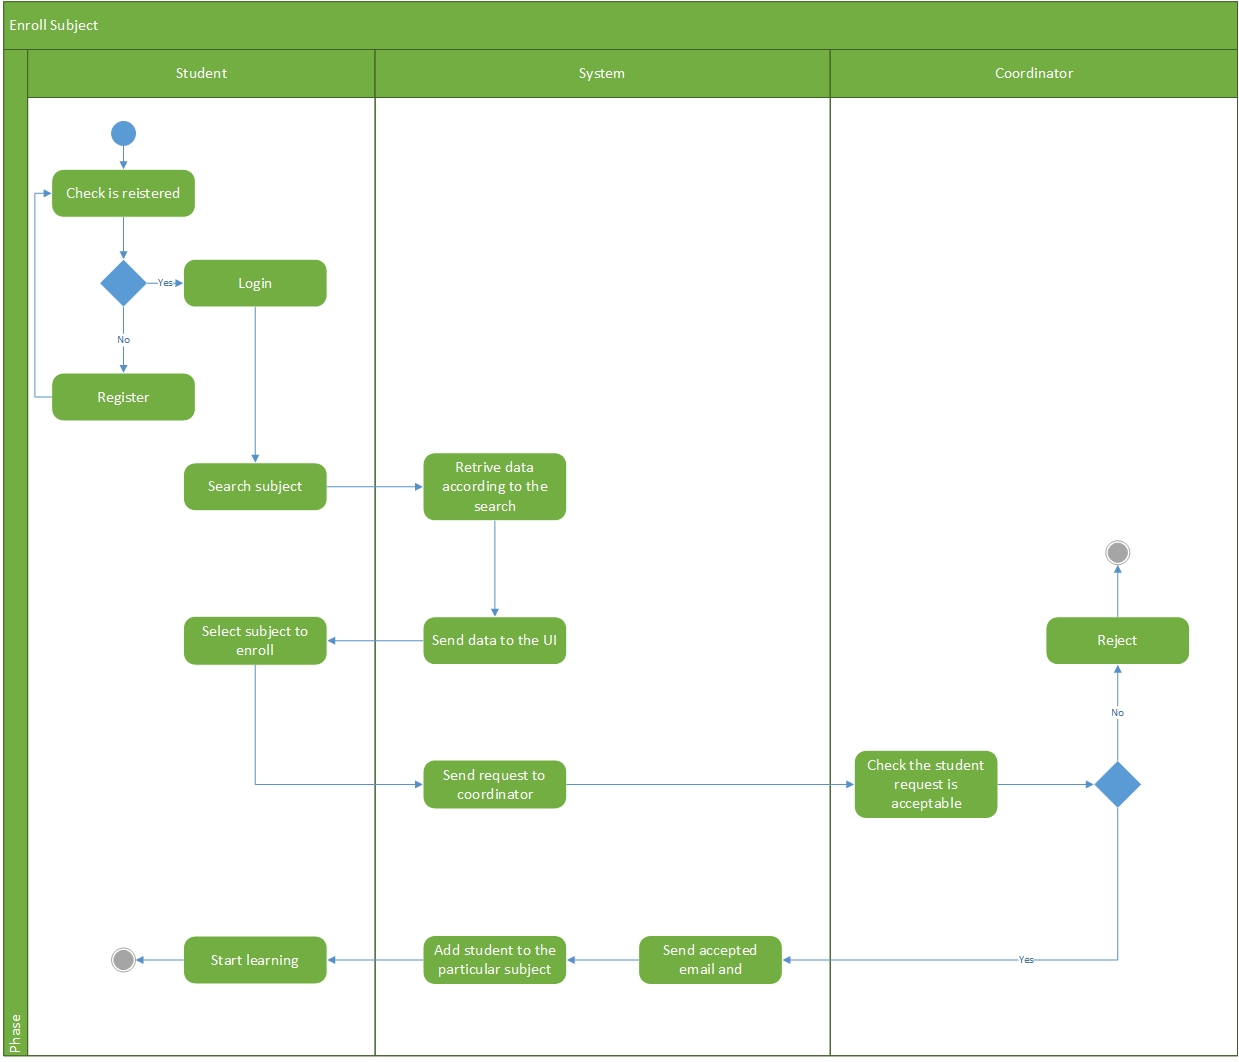The image size is (1239, 1062).
Task: Select the 'Send data to the UI' box
Action: tap(495, 640)
